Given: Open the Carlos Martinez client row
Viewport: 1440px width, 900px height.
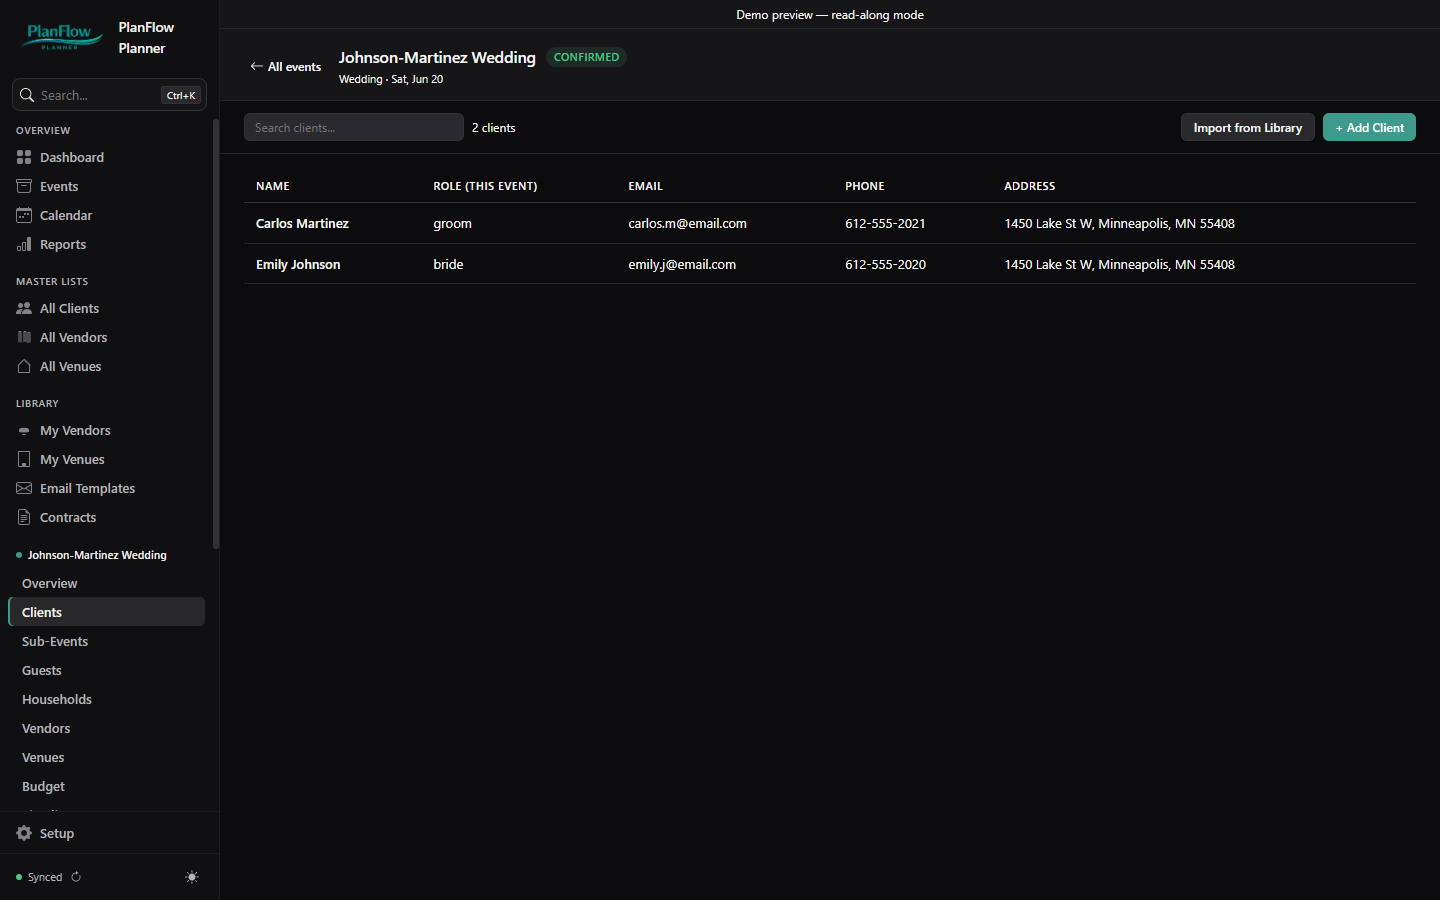Looking at the screenshot, I should coord(830,223).
